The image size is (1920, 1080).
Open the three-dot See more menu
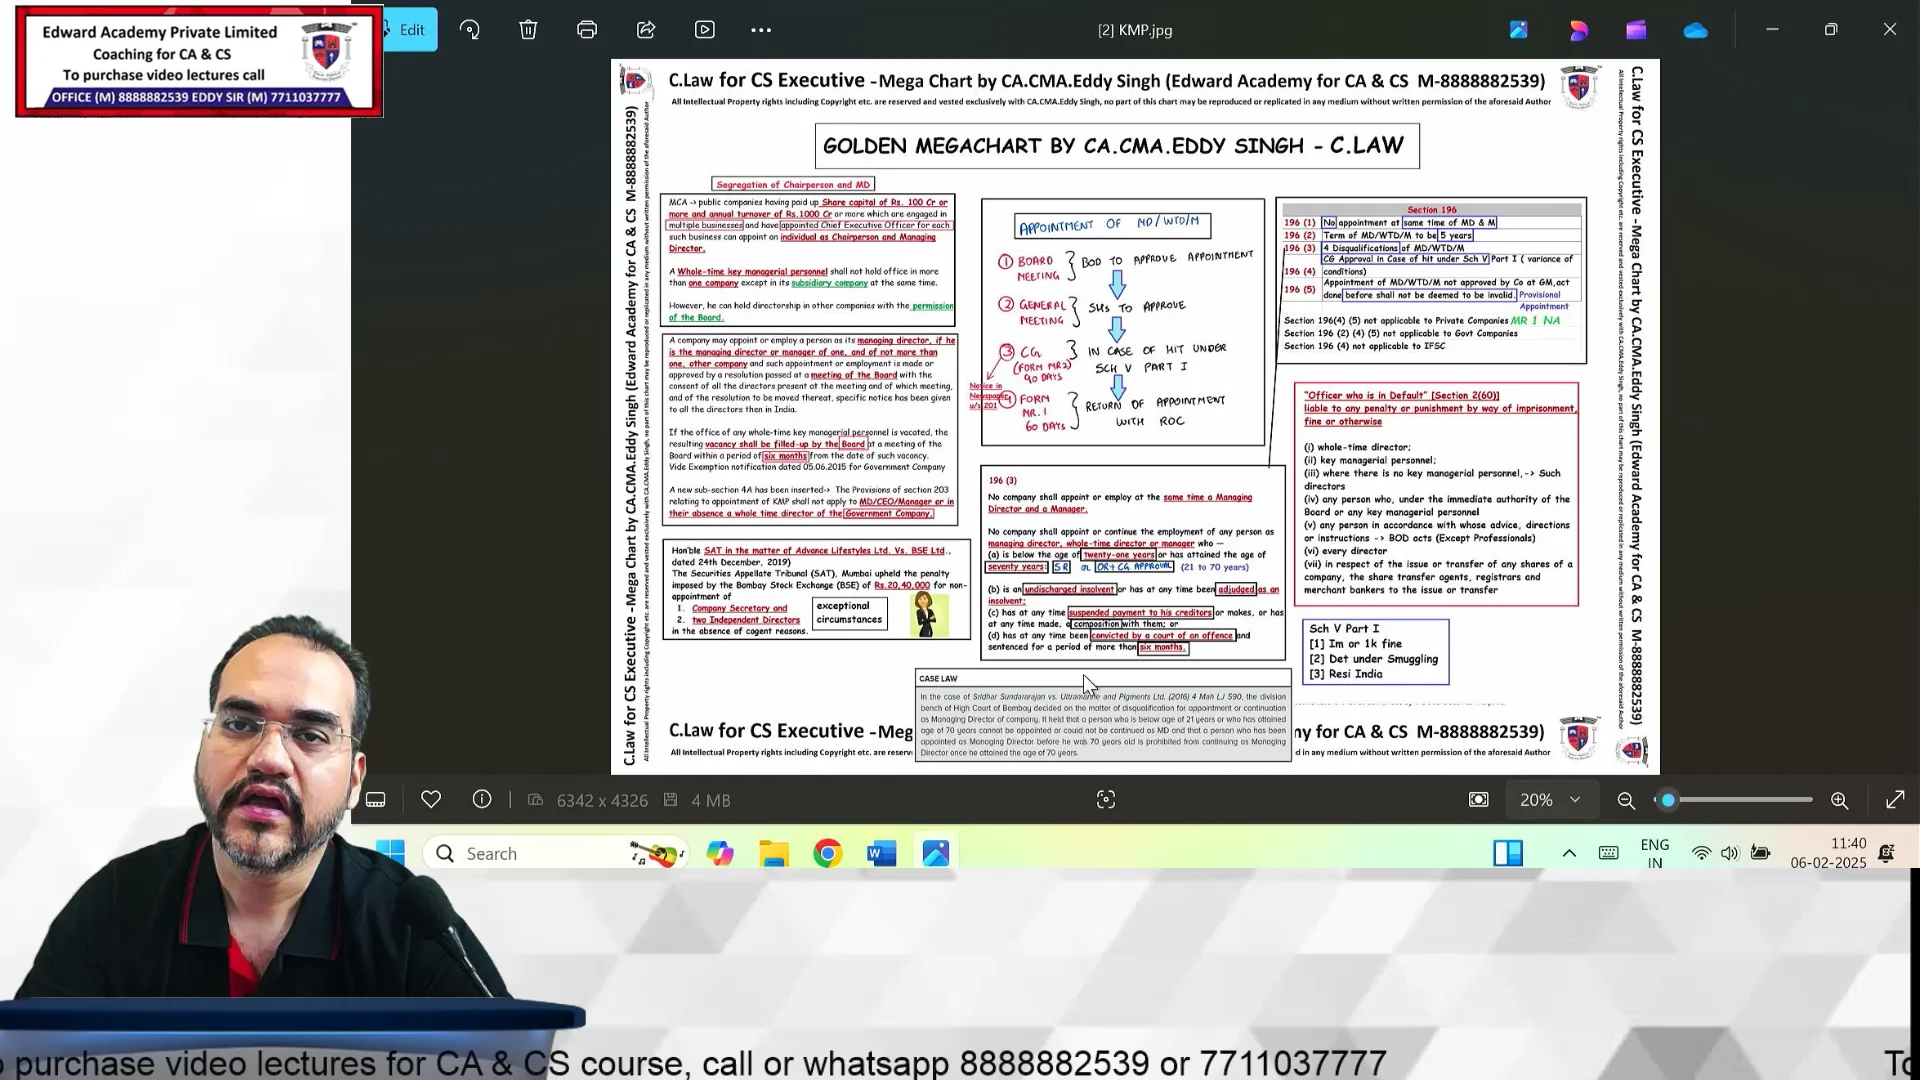[x=761, y=30]
